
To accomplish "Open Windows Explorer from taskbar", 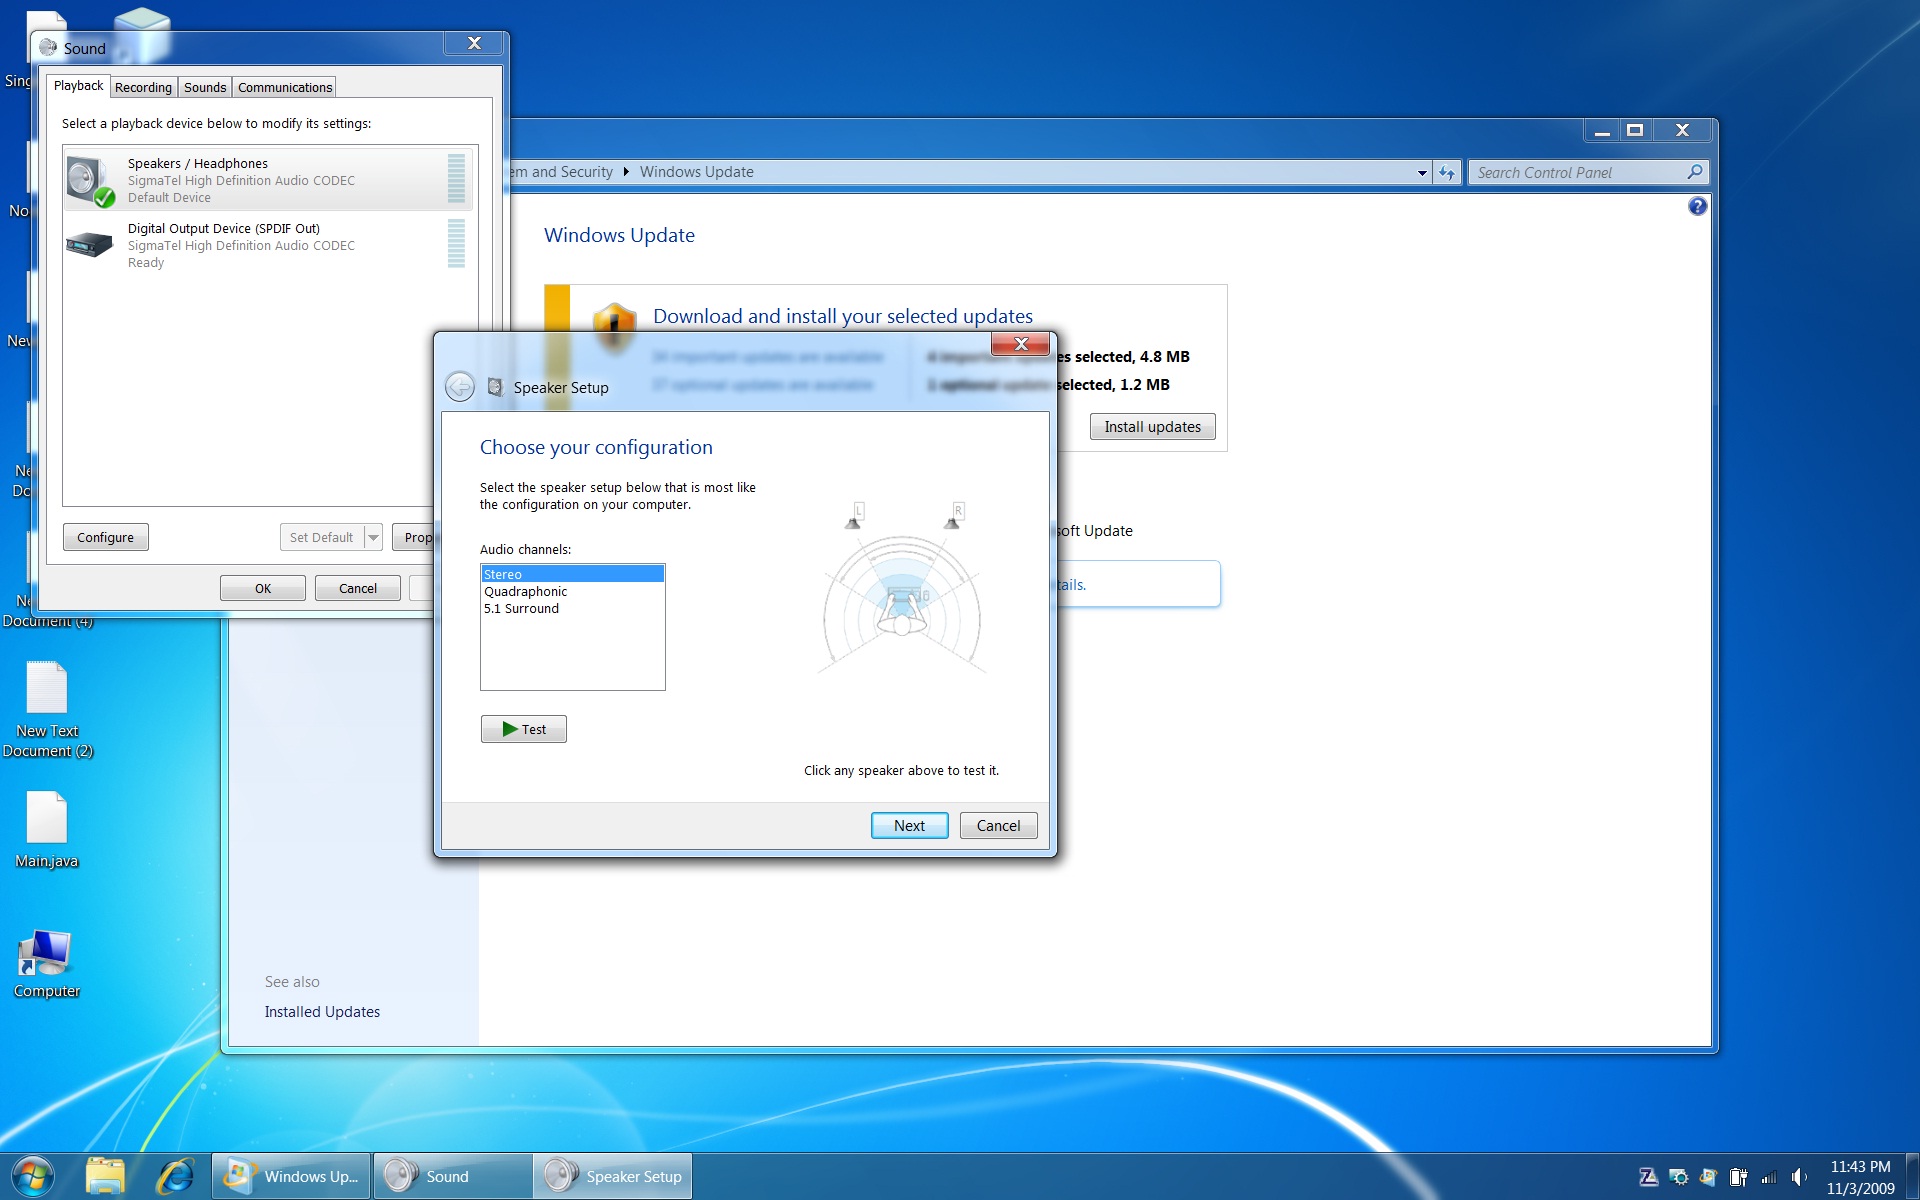I will (x=105, y=1176).
